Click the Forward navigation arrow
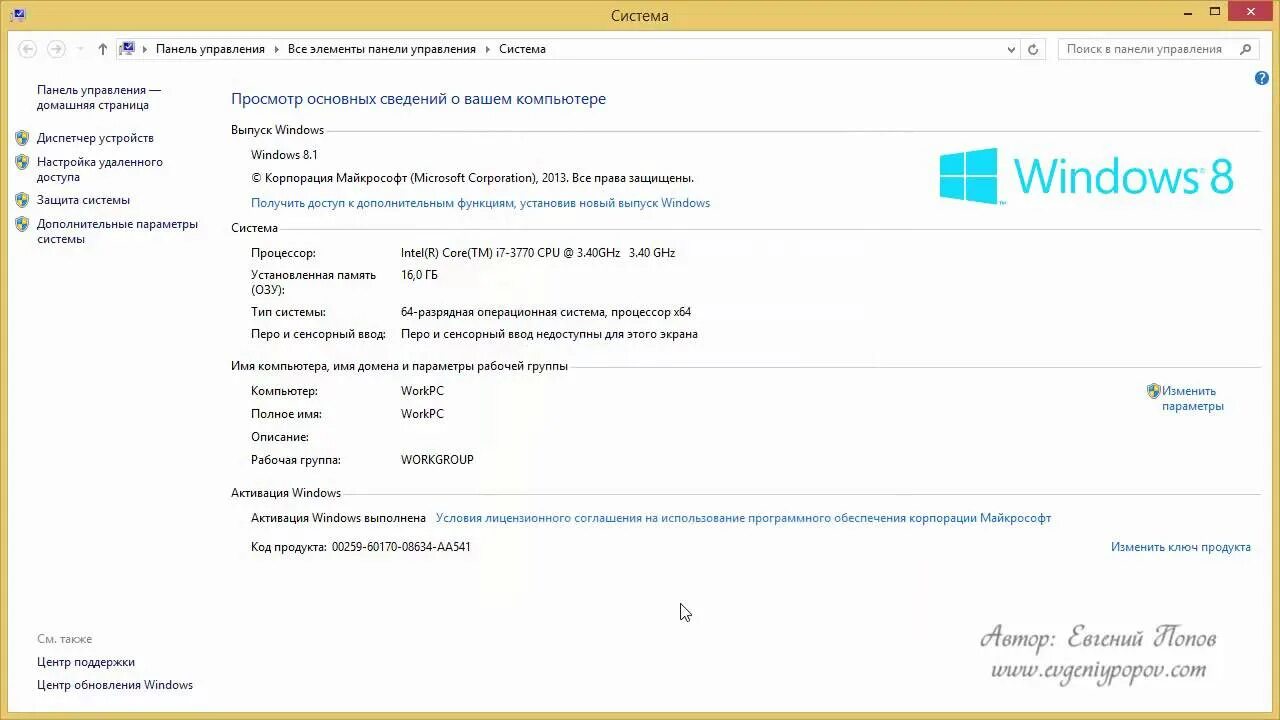 [56, 49]
